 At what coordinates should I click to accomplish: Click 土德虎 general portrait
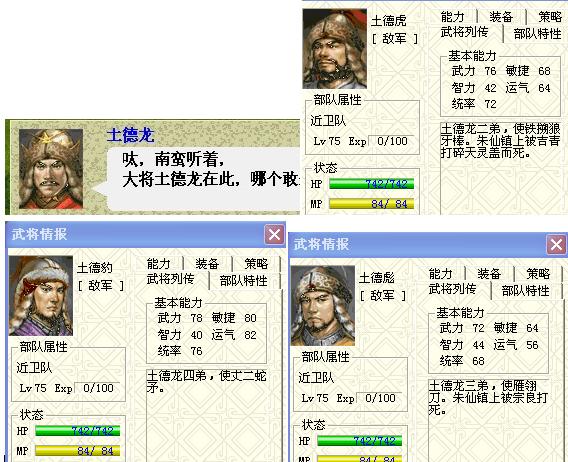click(x=335, y=49)
